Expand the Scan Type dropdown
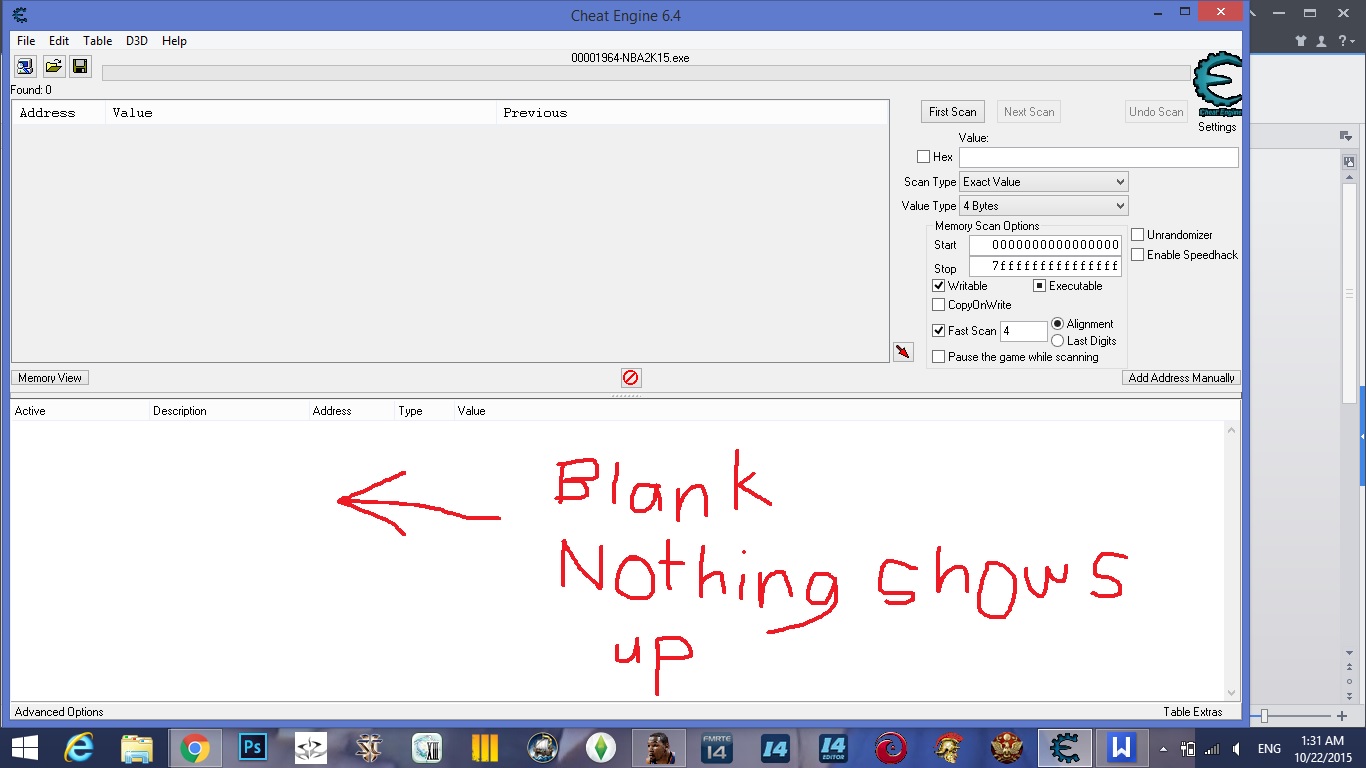The width and height of the screenshot is (1366, 768). [1043, 182]
